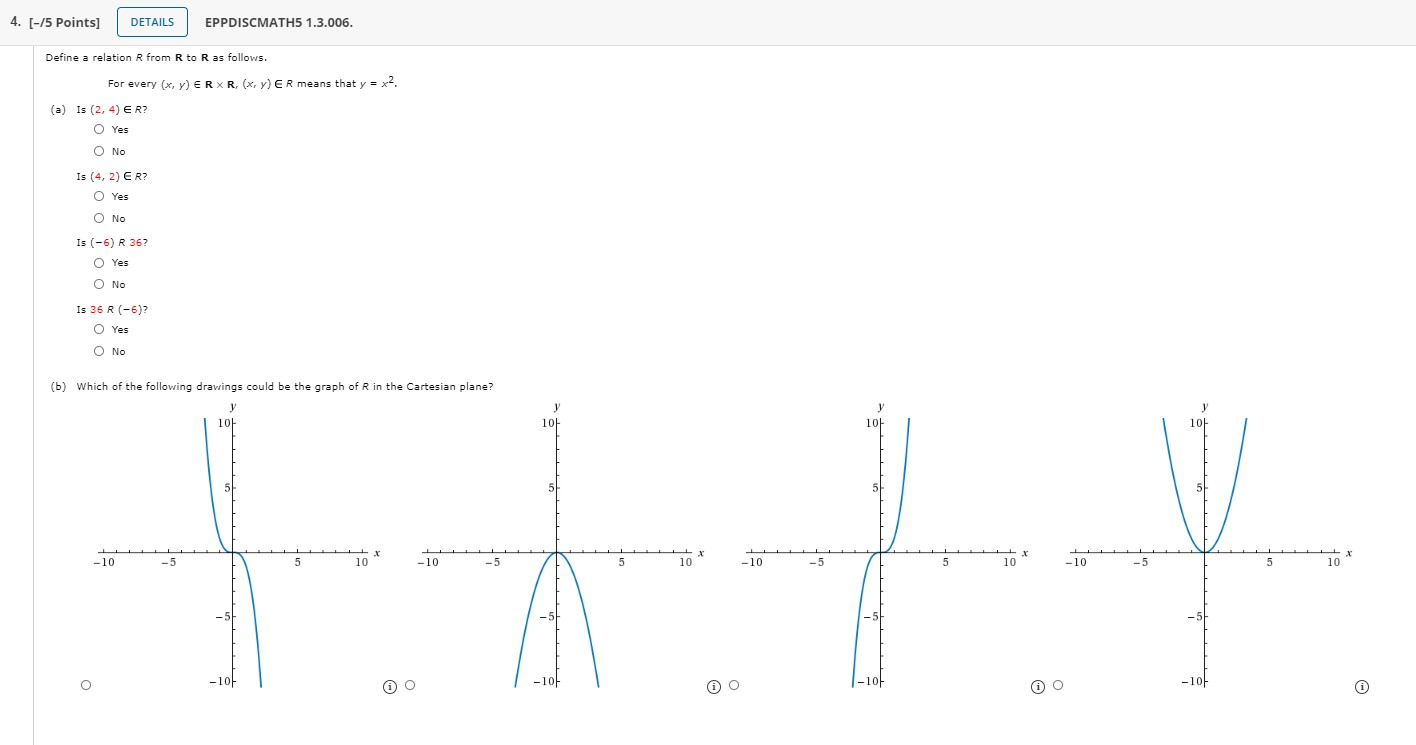Select the increasing cubic-curve graph option
1416x745 pixels.
pyautogui.click(x=734, y=686)
